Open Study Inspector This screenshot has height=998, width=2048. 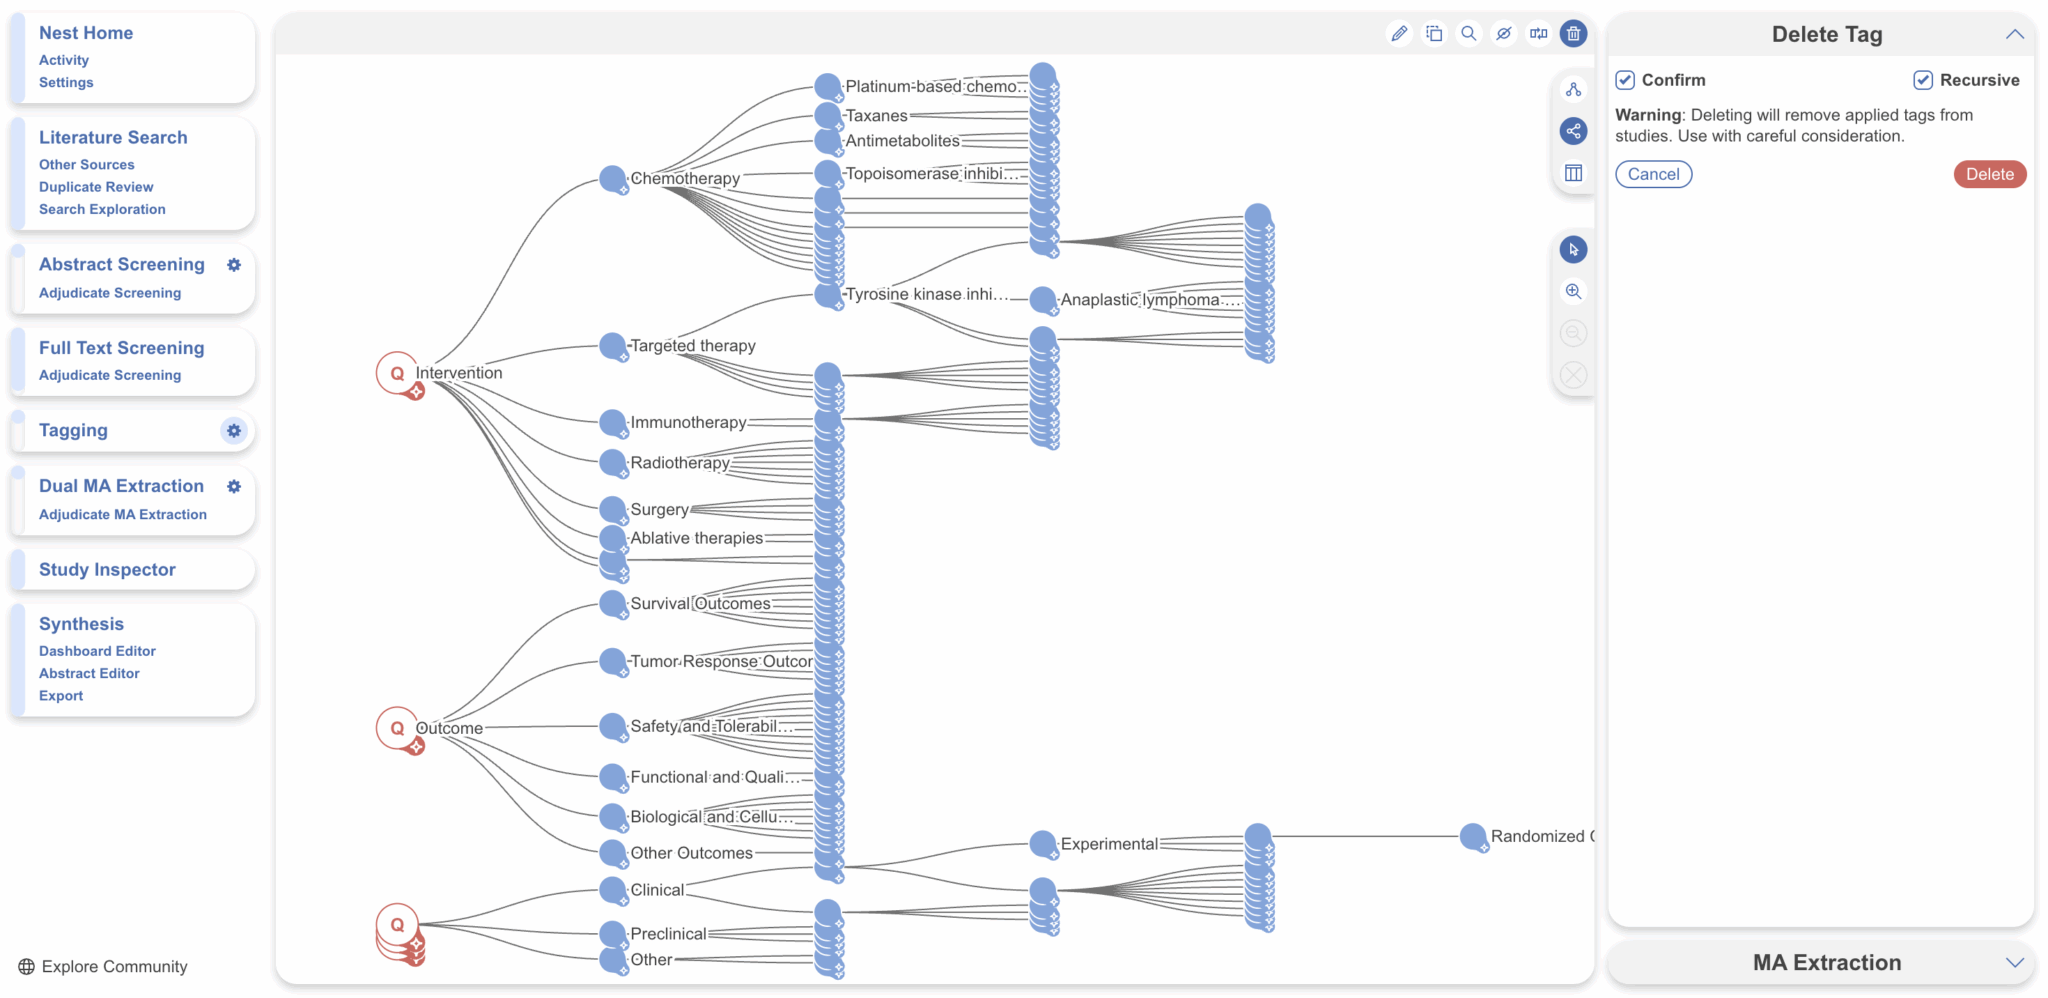[107, 570]
